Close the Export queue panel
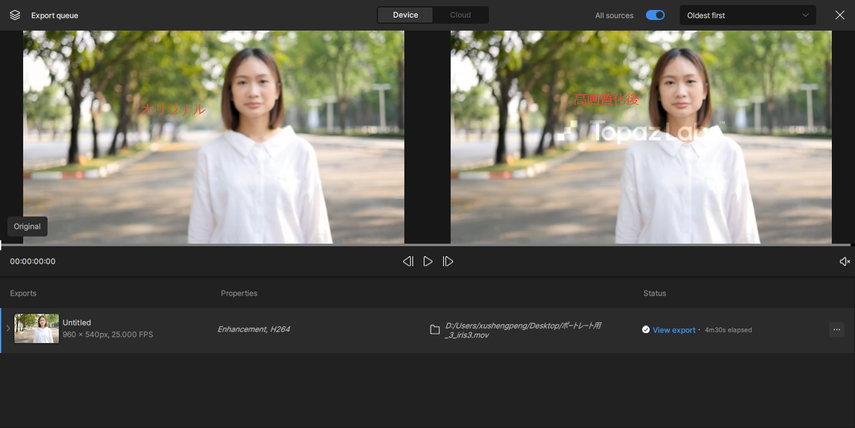The width and height of the screenshot is (855, 428). pyautogui.click(x=840, y=15)
